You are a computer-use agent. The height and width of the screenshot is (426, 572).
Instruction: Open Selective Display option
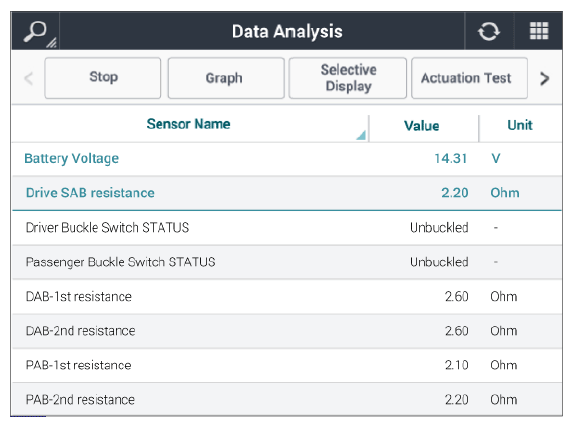pyautogui.click(x=348, y=78)
